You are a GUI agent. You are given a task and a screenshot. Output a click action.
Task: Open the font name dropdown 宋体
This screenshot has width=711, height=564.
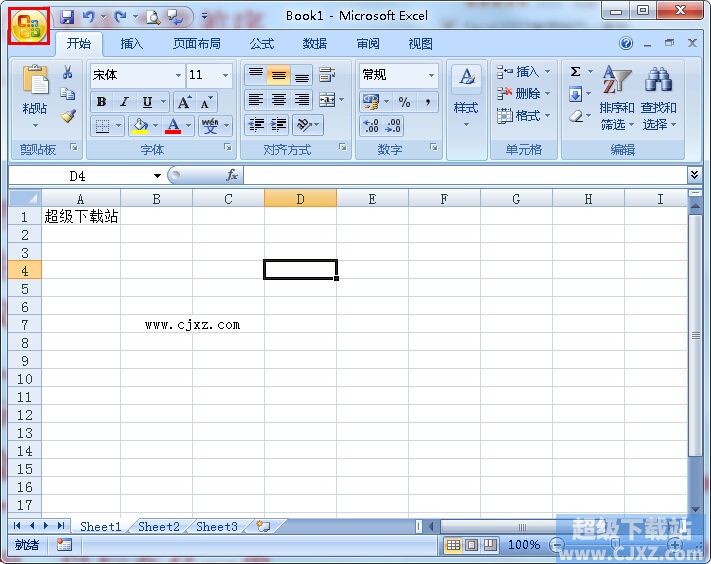pyautogui.click(x=178, y=75)
